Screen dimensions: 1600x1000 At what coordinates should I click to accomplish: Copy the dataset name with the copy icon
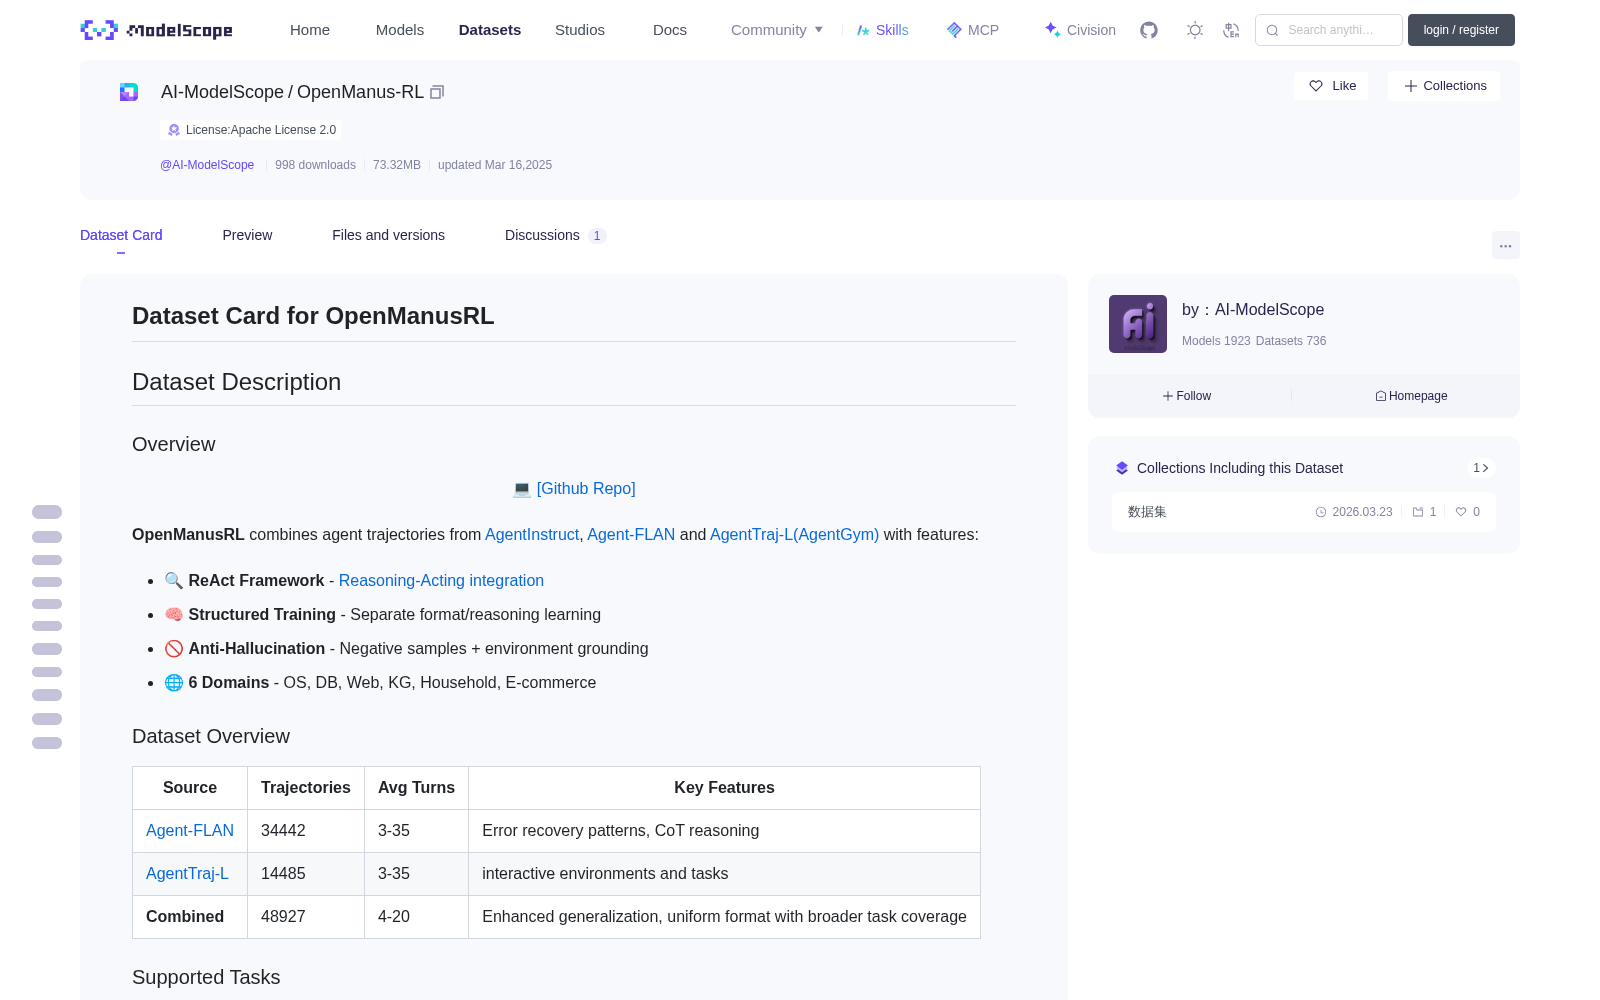point(437,92)
